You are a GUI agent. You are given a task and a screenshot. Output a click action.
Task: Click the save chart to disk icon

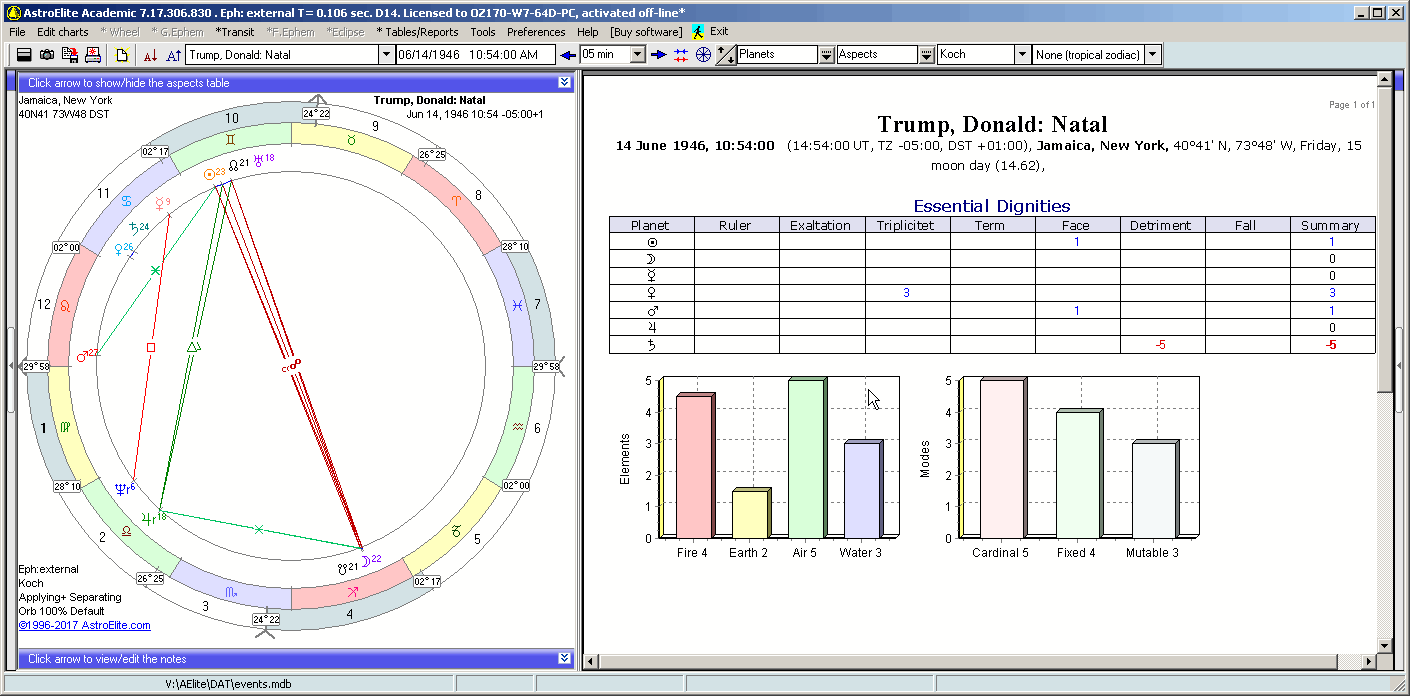(70, 54)
